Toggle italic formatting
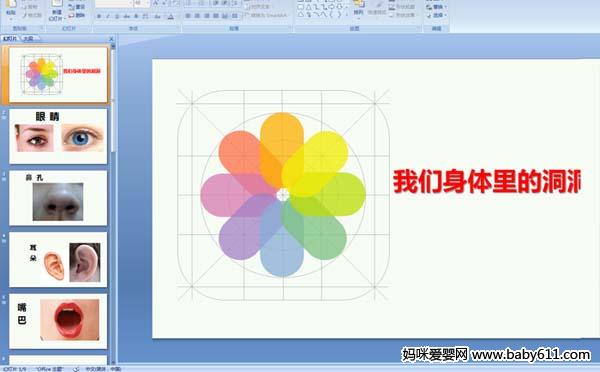This screenshot has width=600, height=372. 108,16
